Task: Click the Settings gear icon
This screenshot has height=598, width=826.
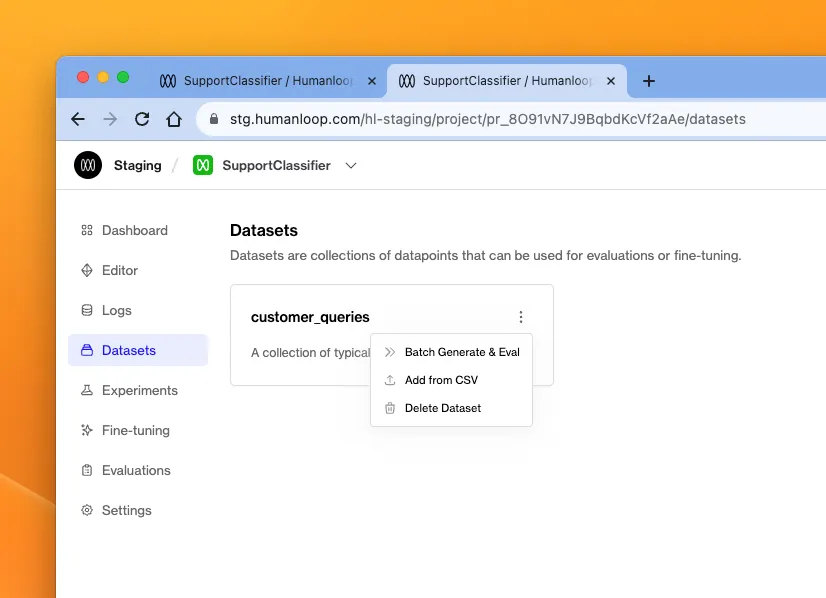Action: [87, 511]
